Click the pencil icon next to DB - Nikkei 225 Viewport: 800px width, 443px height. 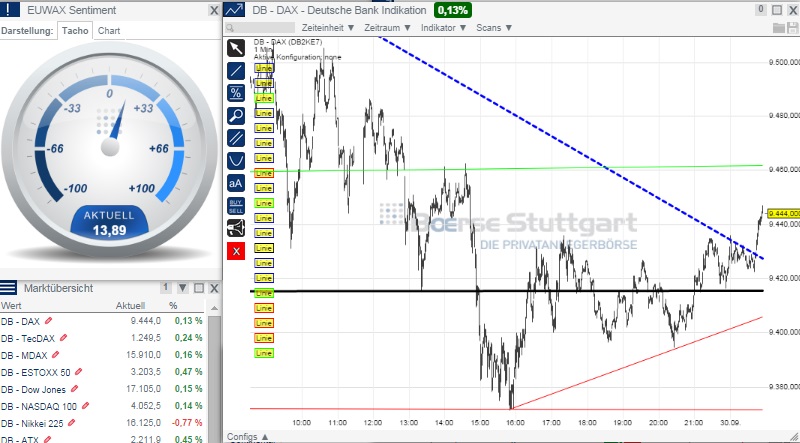(x=72, y=423)
